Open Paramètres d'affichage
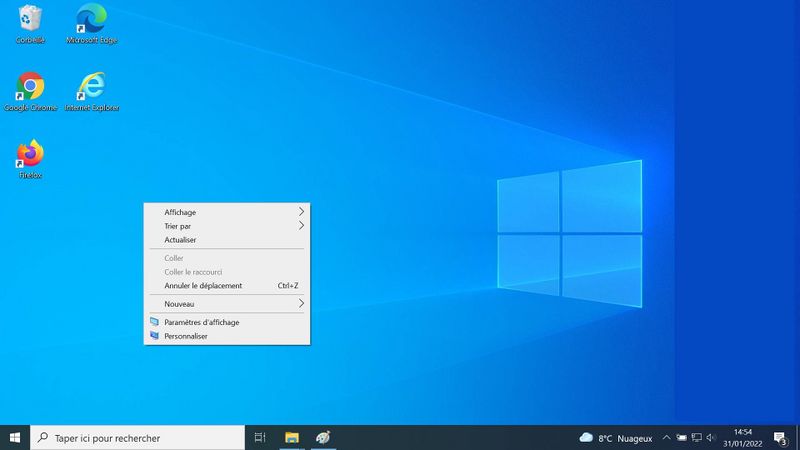 (227, 322)
